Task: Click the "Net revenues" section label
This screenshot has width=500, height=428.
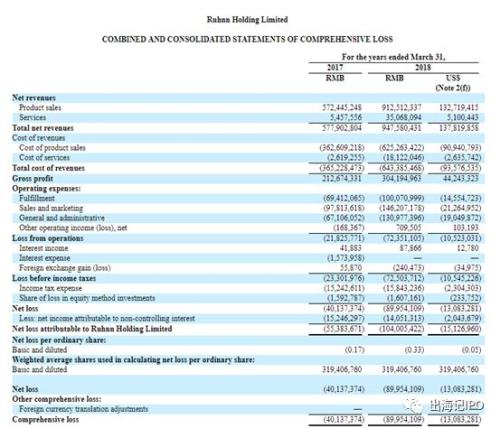Action: (34, 98)
